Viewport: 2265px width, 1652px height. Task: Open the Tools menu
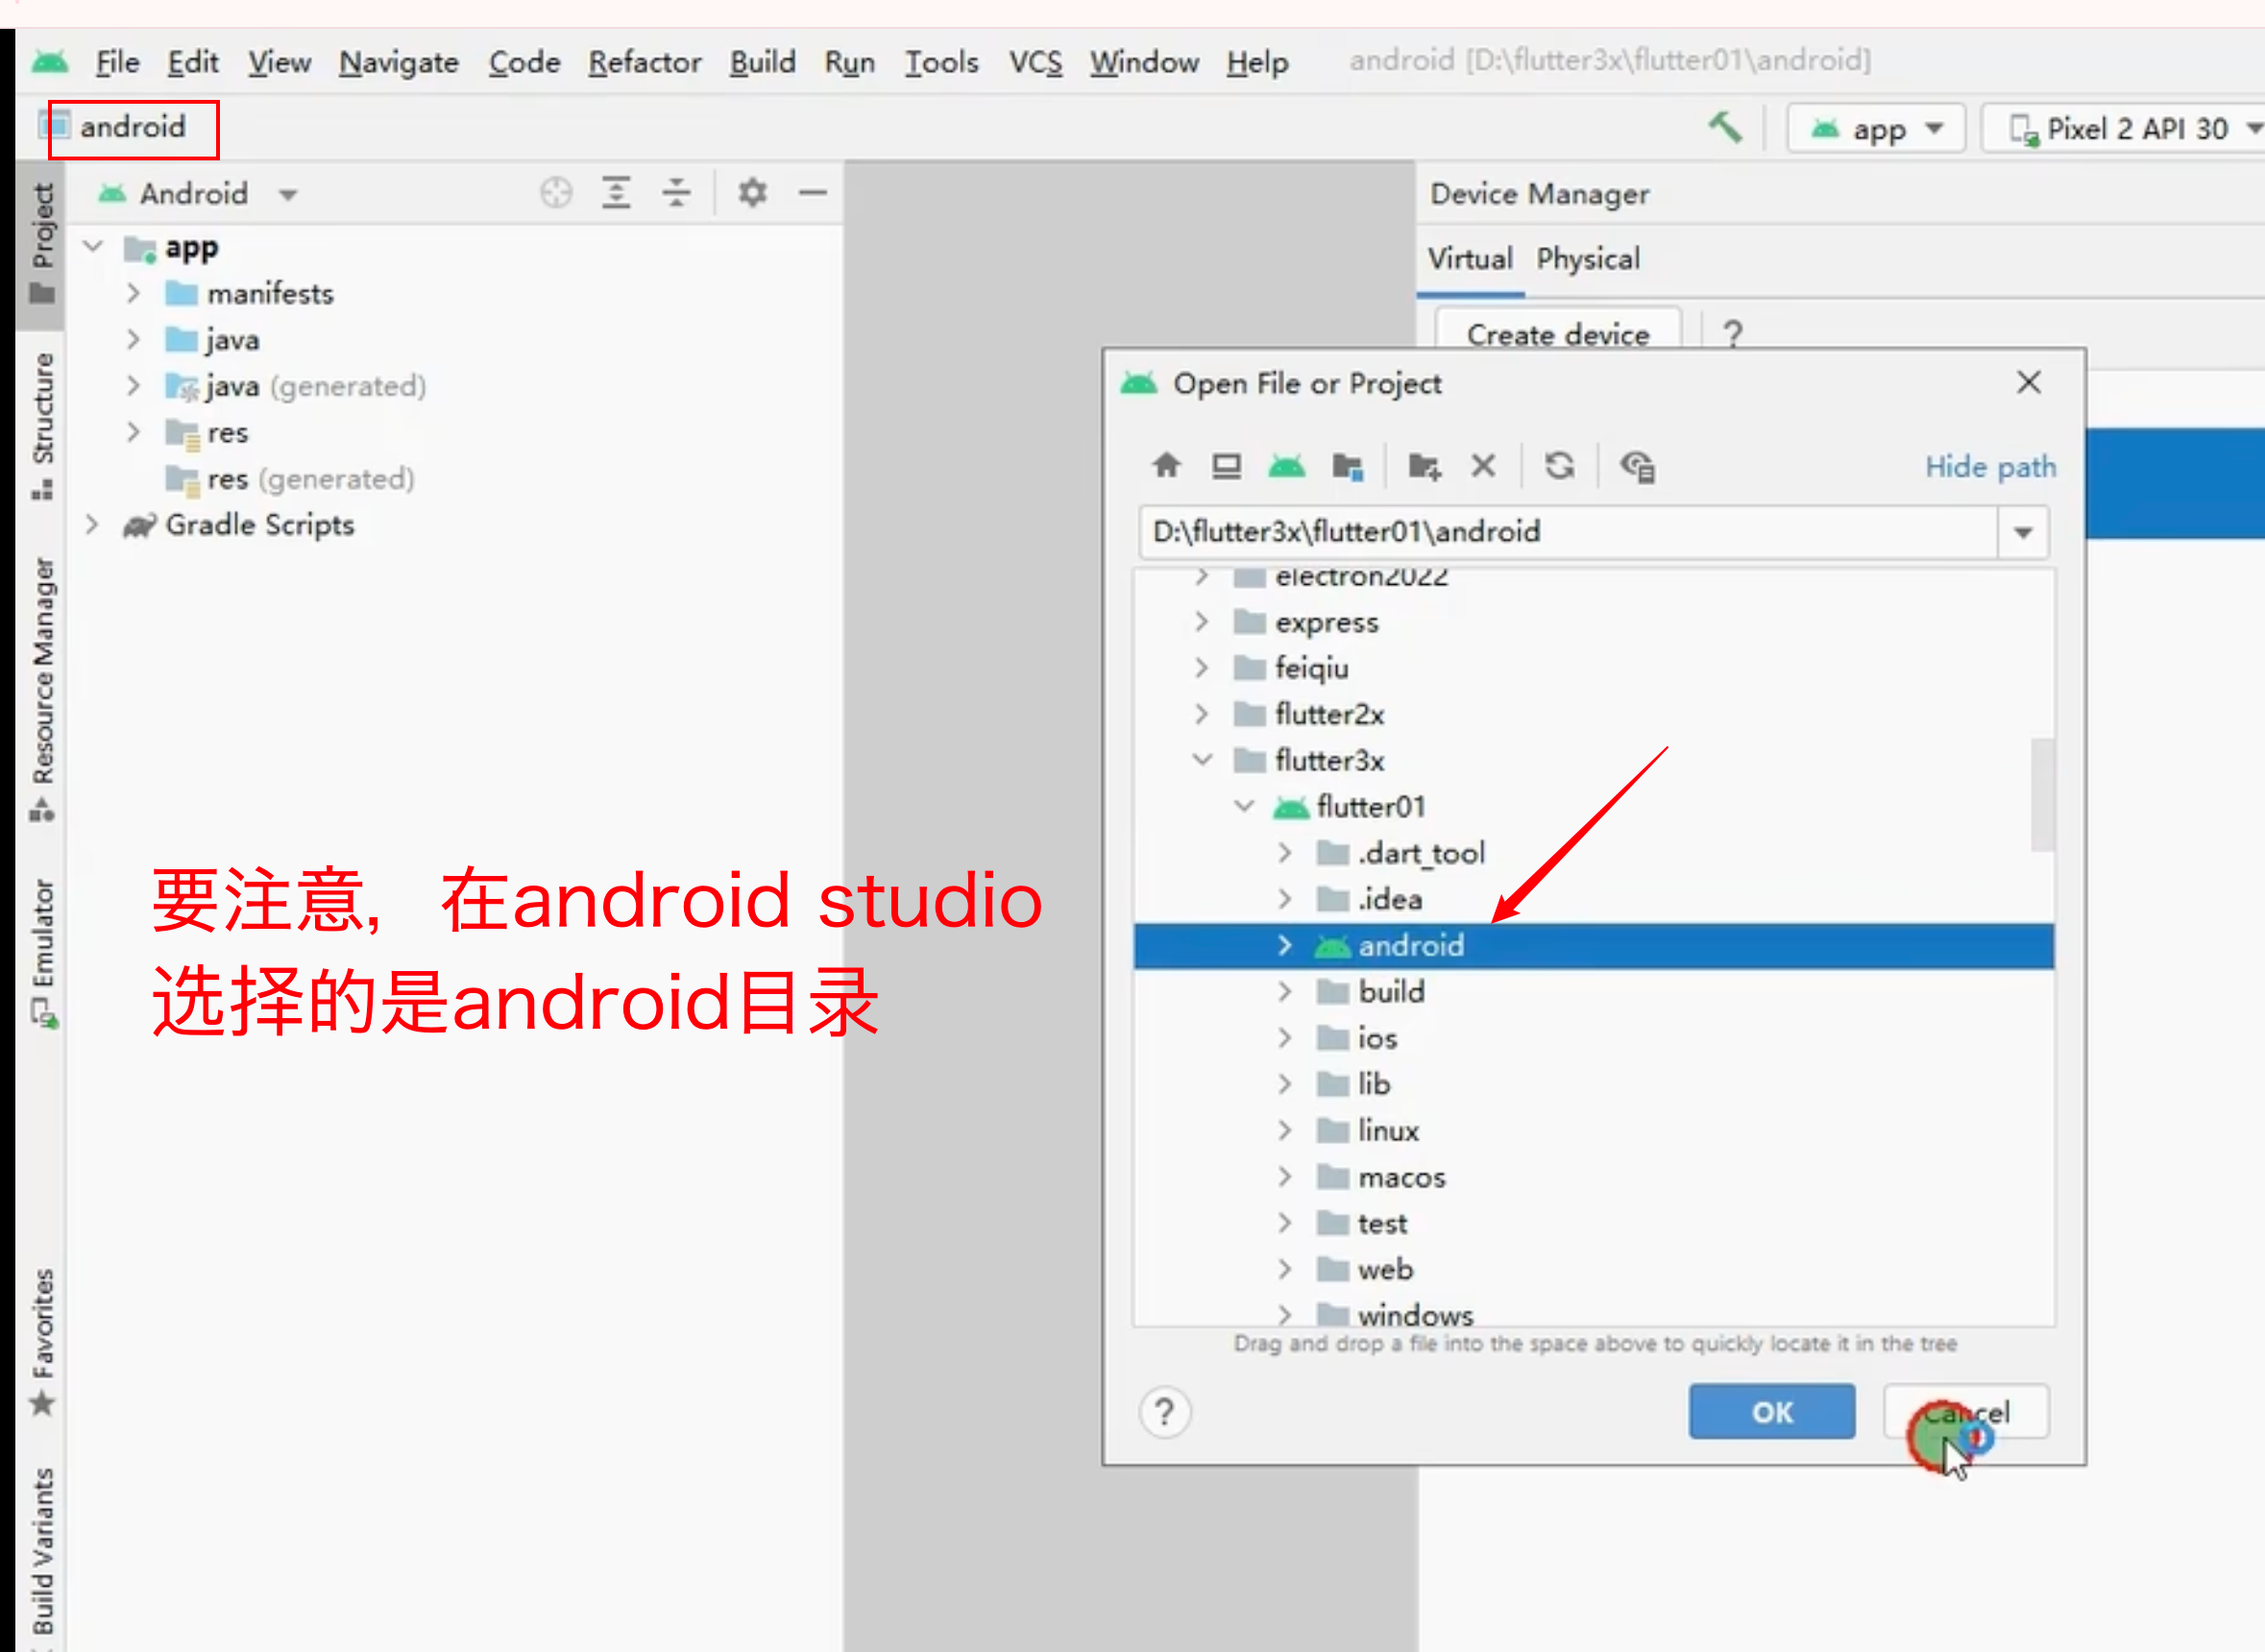click(941, 62)
